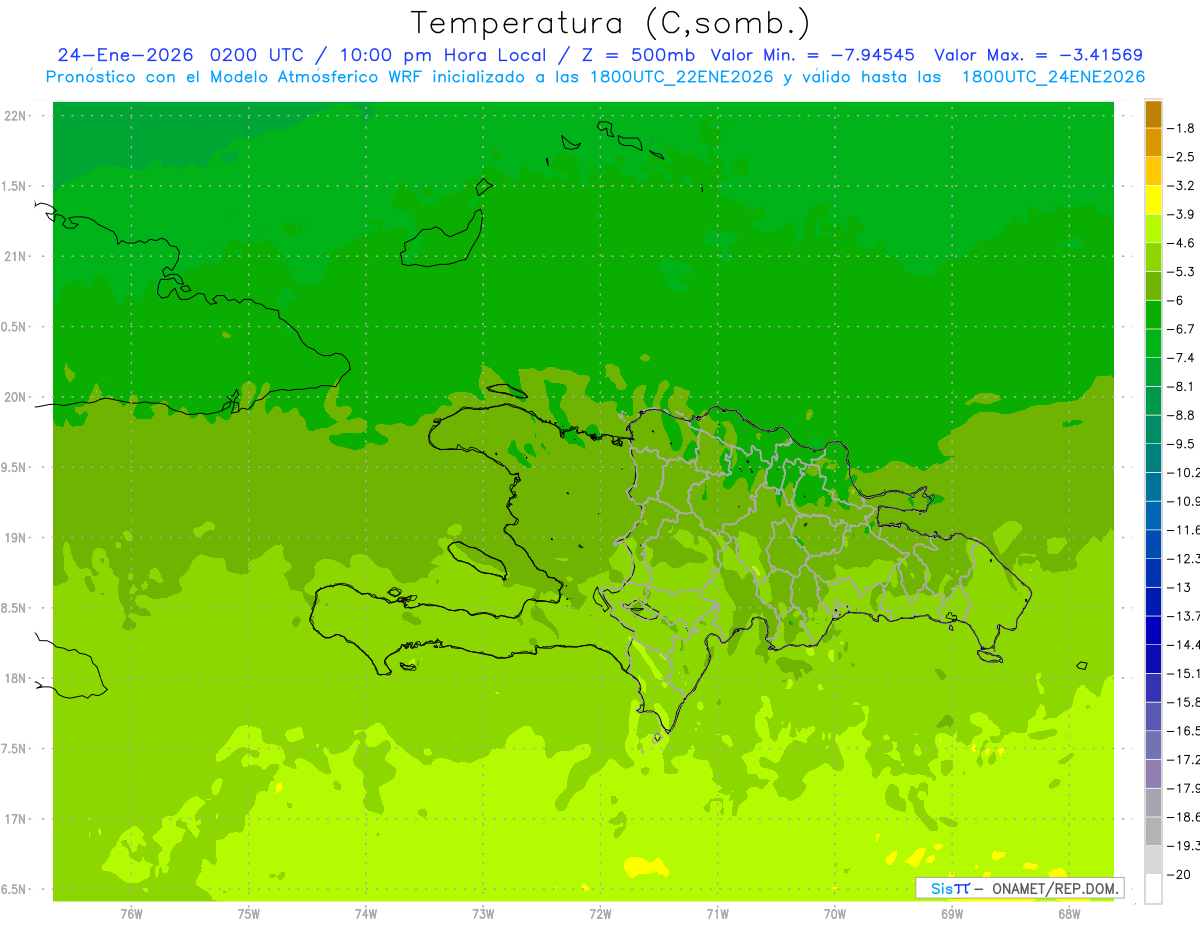The width and height of the screenshot is (1200, 927).
Task: Click the "70W" longitude label
Action: tap(835, 914)
